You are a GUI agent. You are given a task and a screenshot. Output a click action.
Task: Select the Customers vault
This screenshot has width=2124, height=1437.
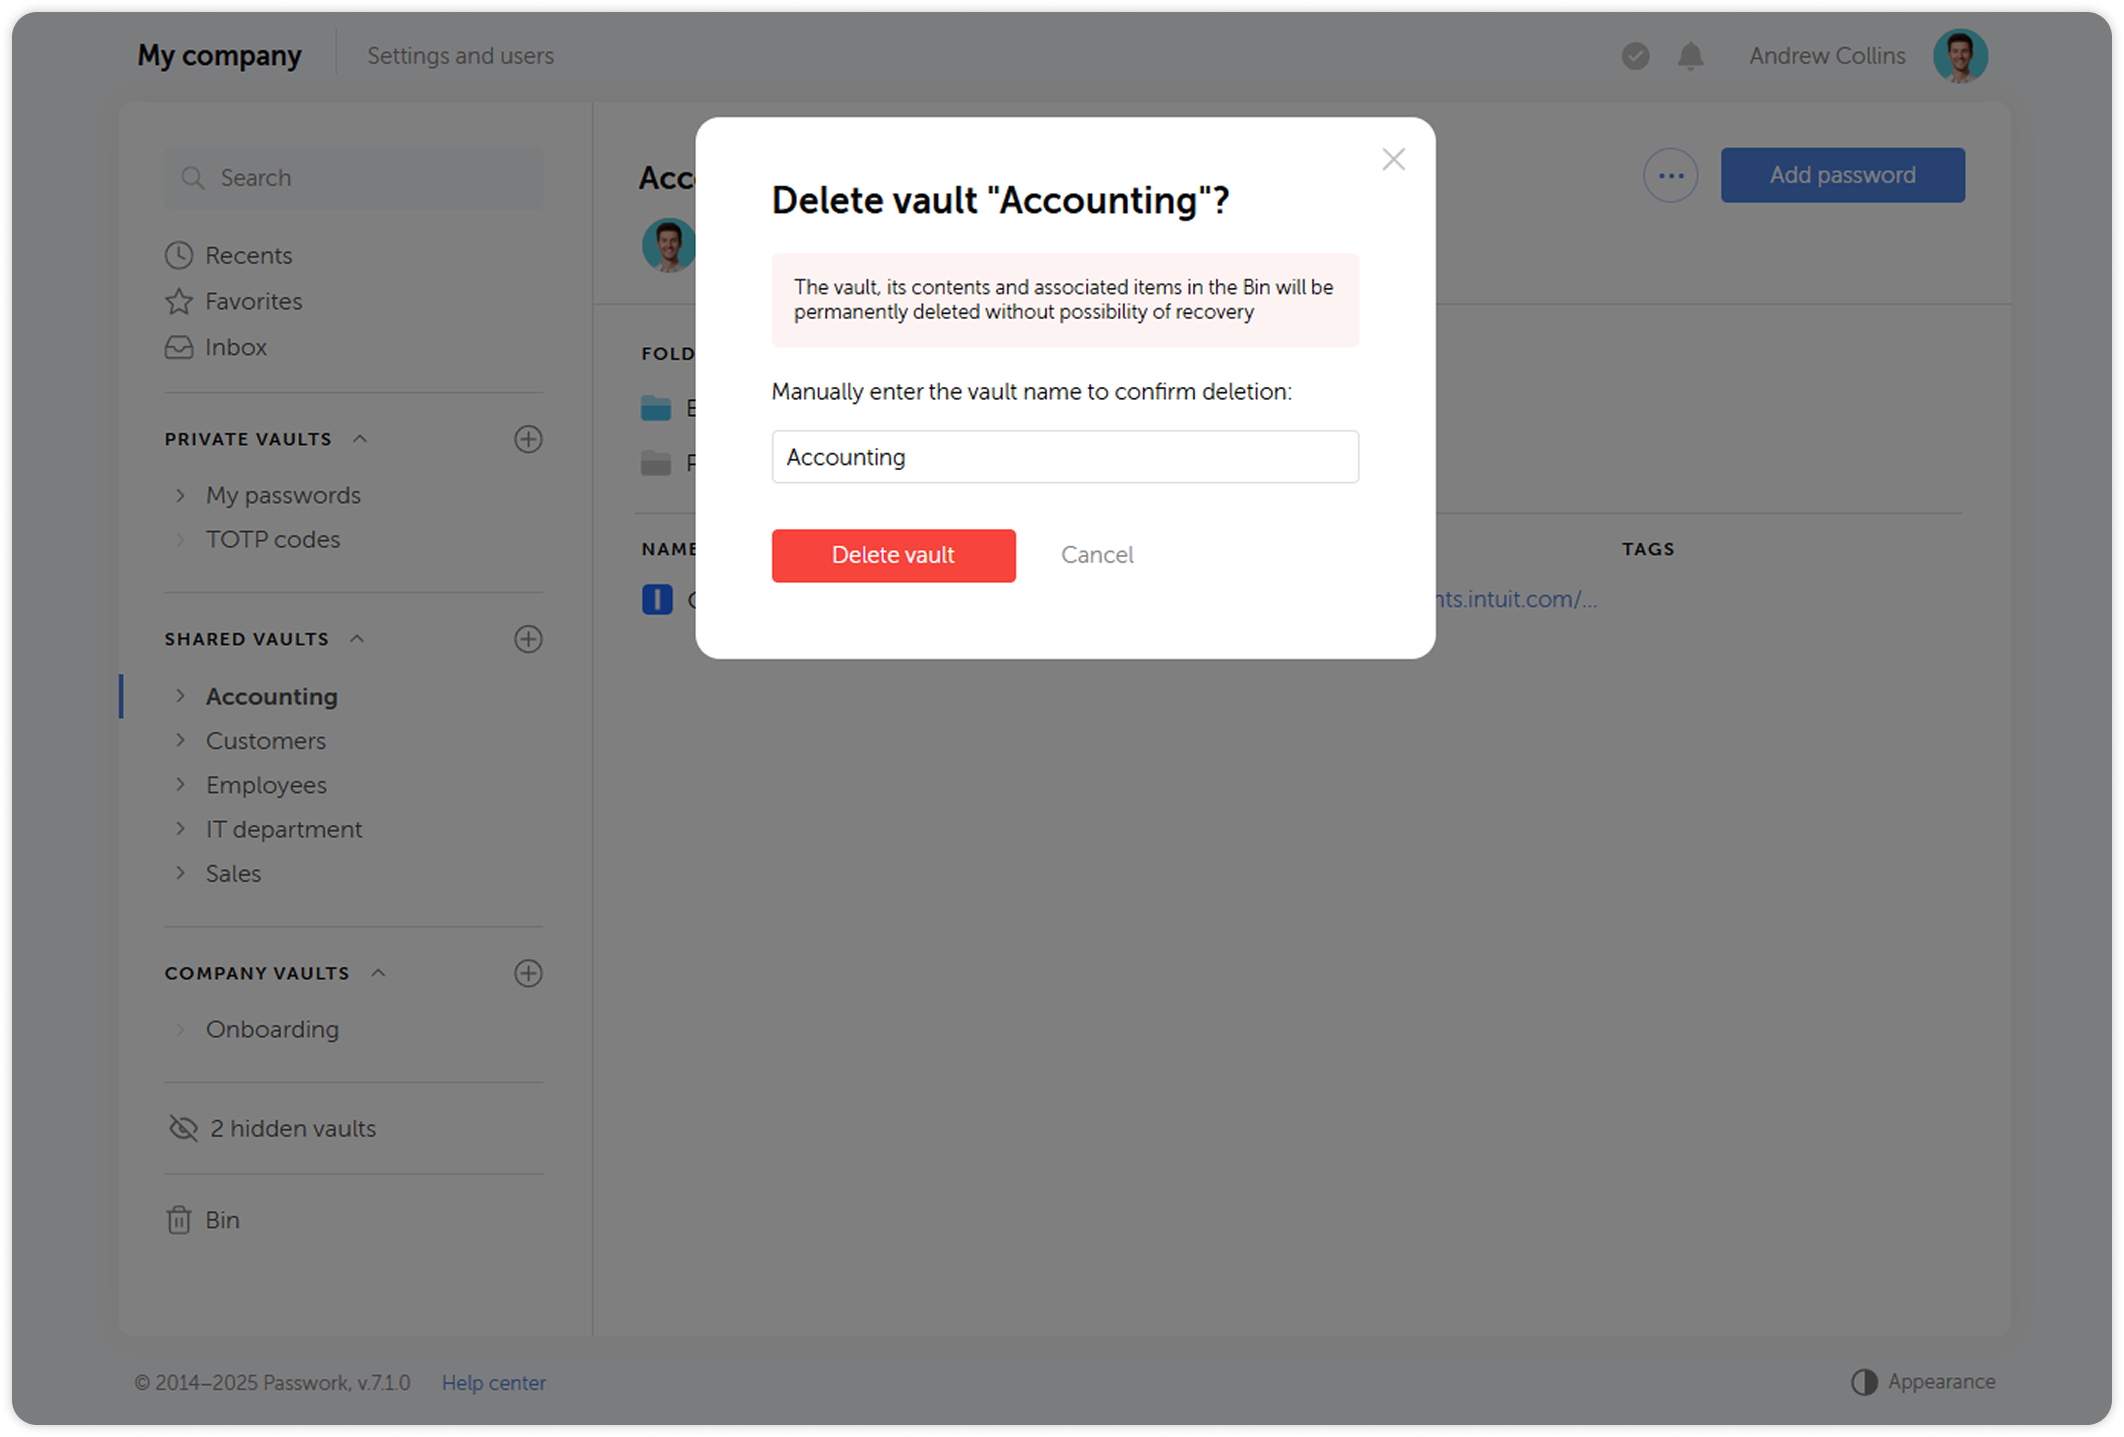(265, 741)
